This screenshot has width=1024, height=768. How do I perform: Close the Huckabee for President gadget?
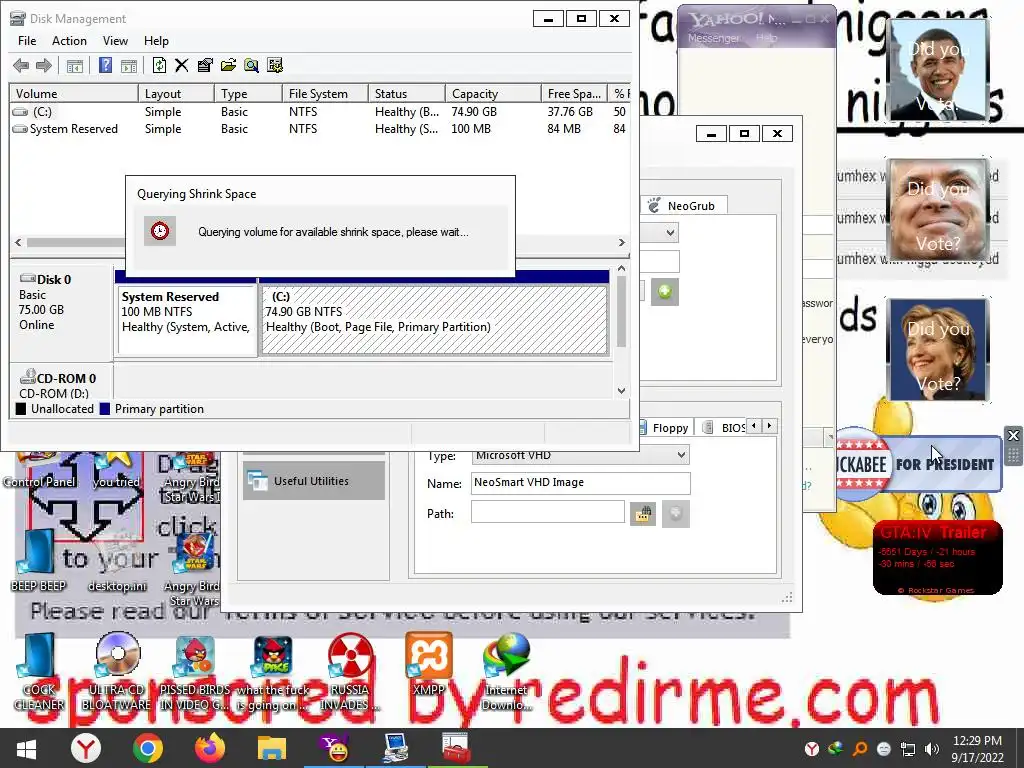coord(1013,436)
